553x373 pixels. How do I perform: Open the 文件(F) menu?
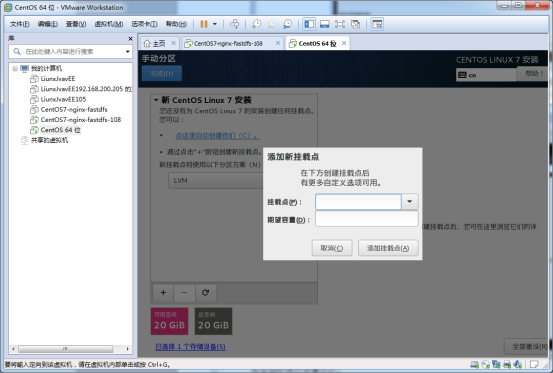tap(19, 24)
